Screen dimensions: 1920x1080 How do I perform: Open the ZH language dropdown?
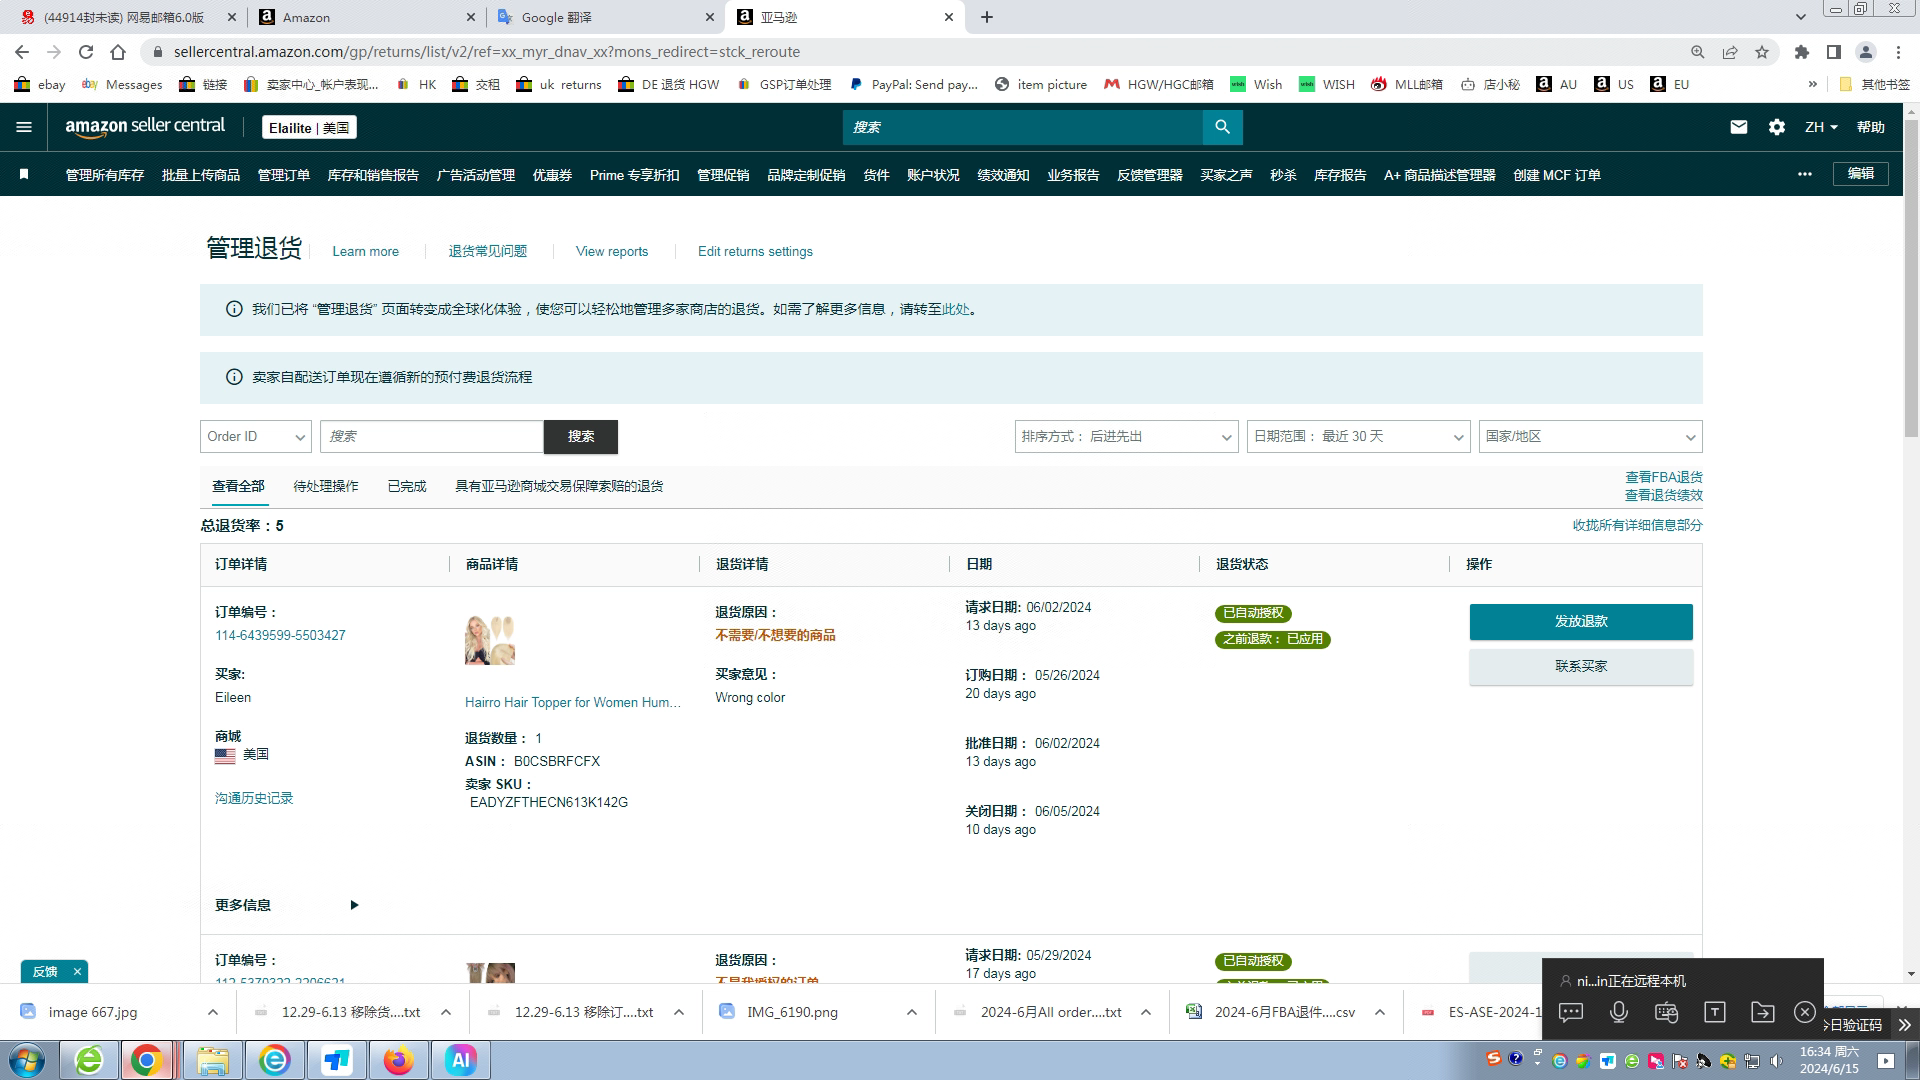tap(1821, 127)
